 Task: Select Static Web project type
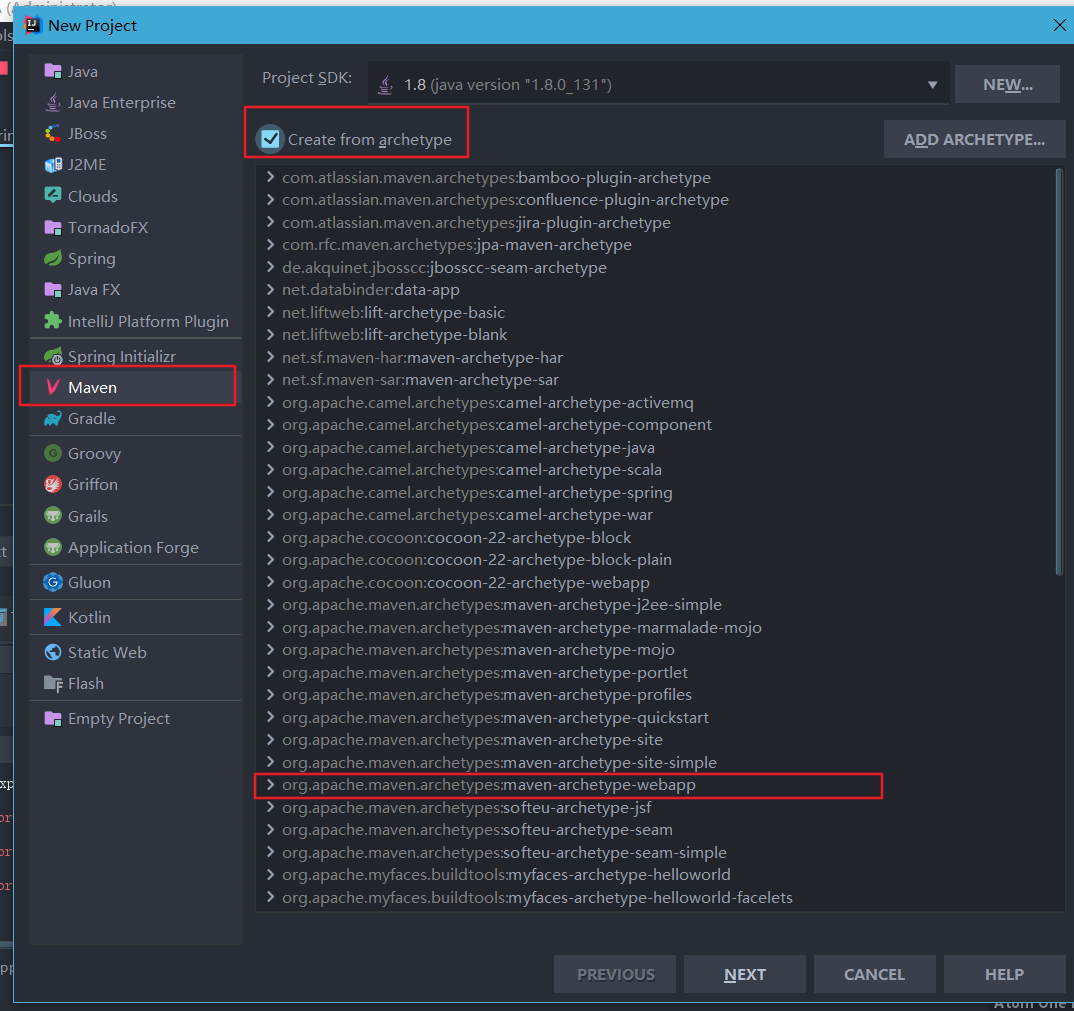[x=136, y=652]
